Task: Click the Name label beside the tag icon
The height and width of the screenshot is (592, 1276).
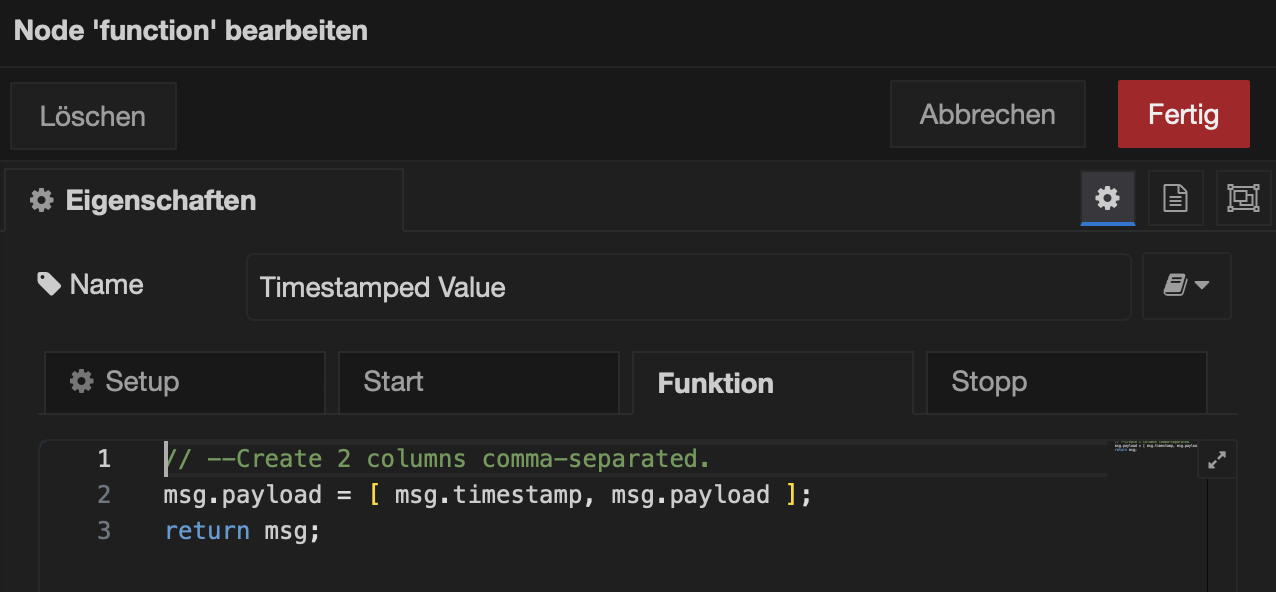Action: pos(106,285)
